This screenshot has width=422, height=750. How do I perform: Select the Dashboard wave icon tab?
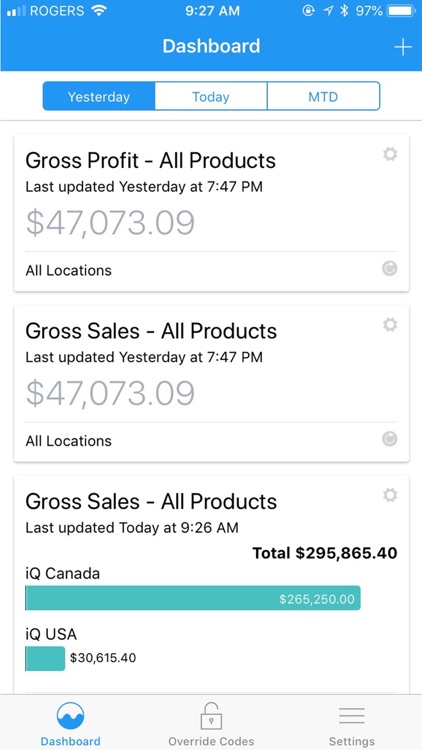tap(70, 716)
